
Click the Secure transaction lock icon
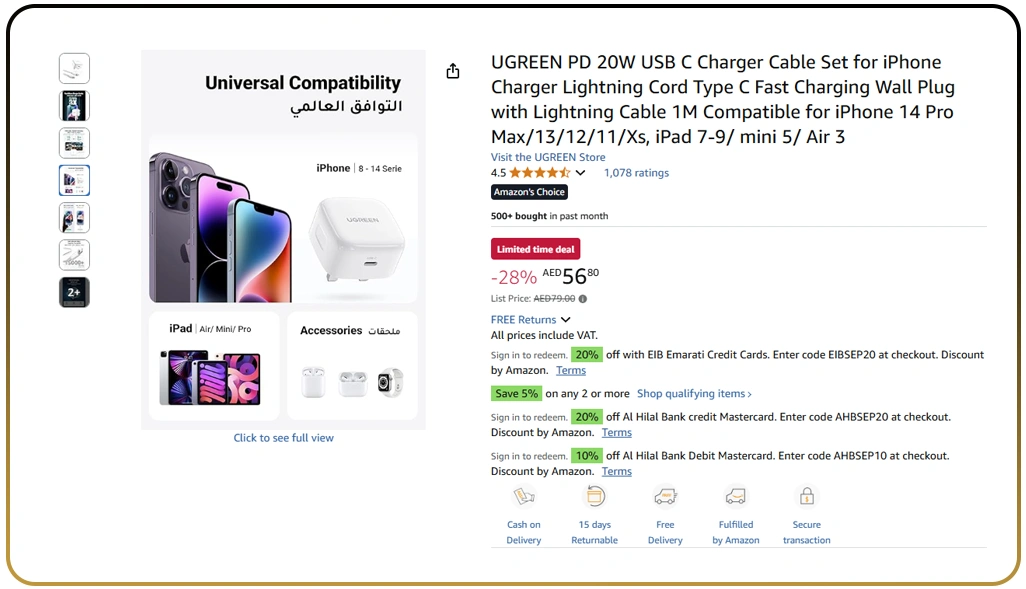tap(806, 495)
